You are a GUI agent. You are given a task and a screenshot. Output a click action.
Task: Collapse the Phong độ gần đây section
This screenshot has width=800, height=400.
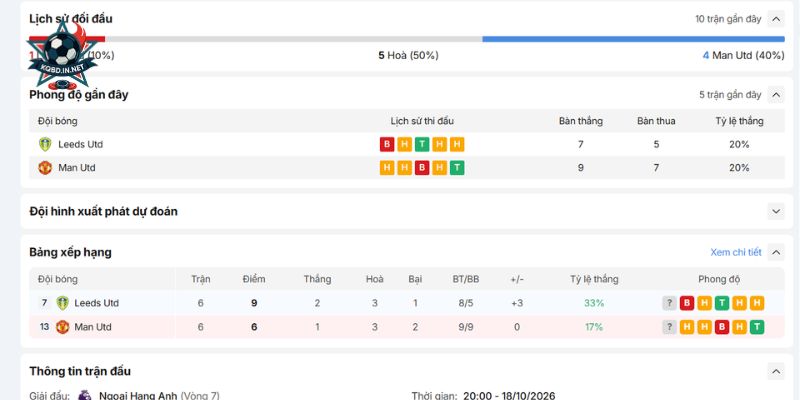coord(776,95)
